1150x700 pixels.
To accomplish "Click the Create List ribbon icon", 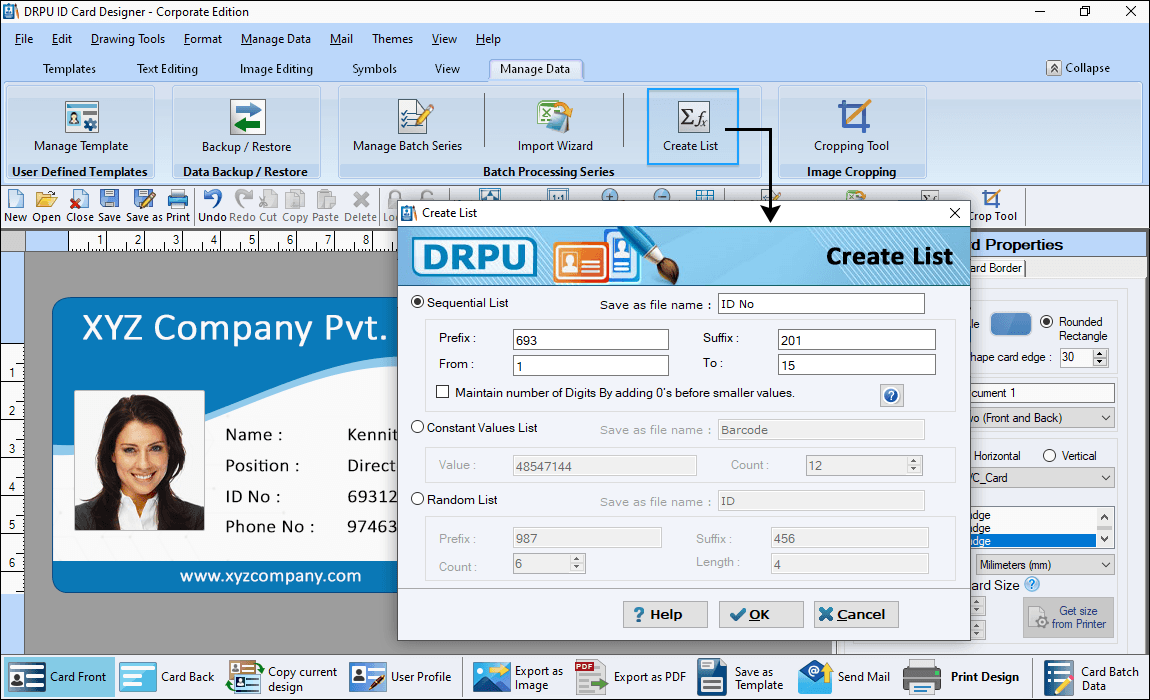I will coord(692,126).
